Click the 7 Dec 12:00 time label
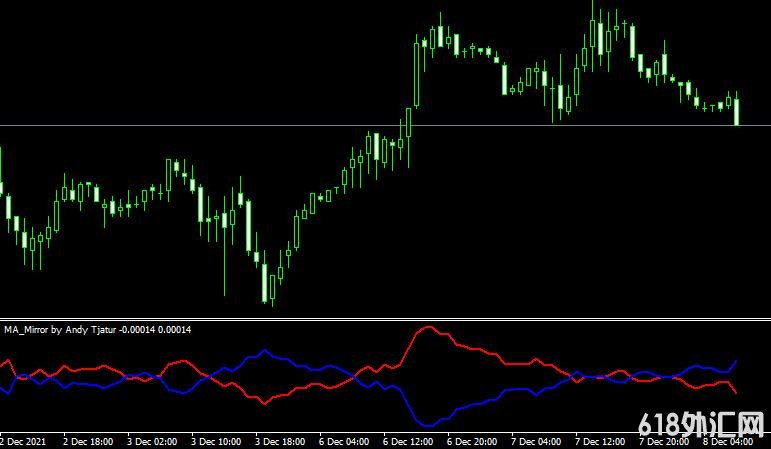The height and width of the screenshot is (449, 771). [600, 442]
